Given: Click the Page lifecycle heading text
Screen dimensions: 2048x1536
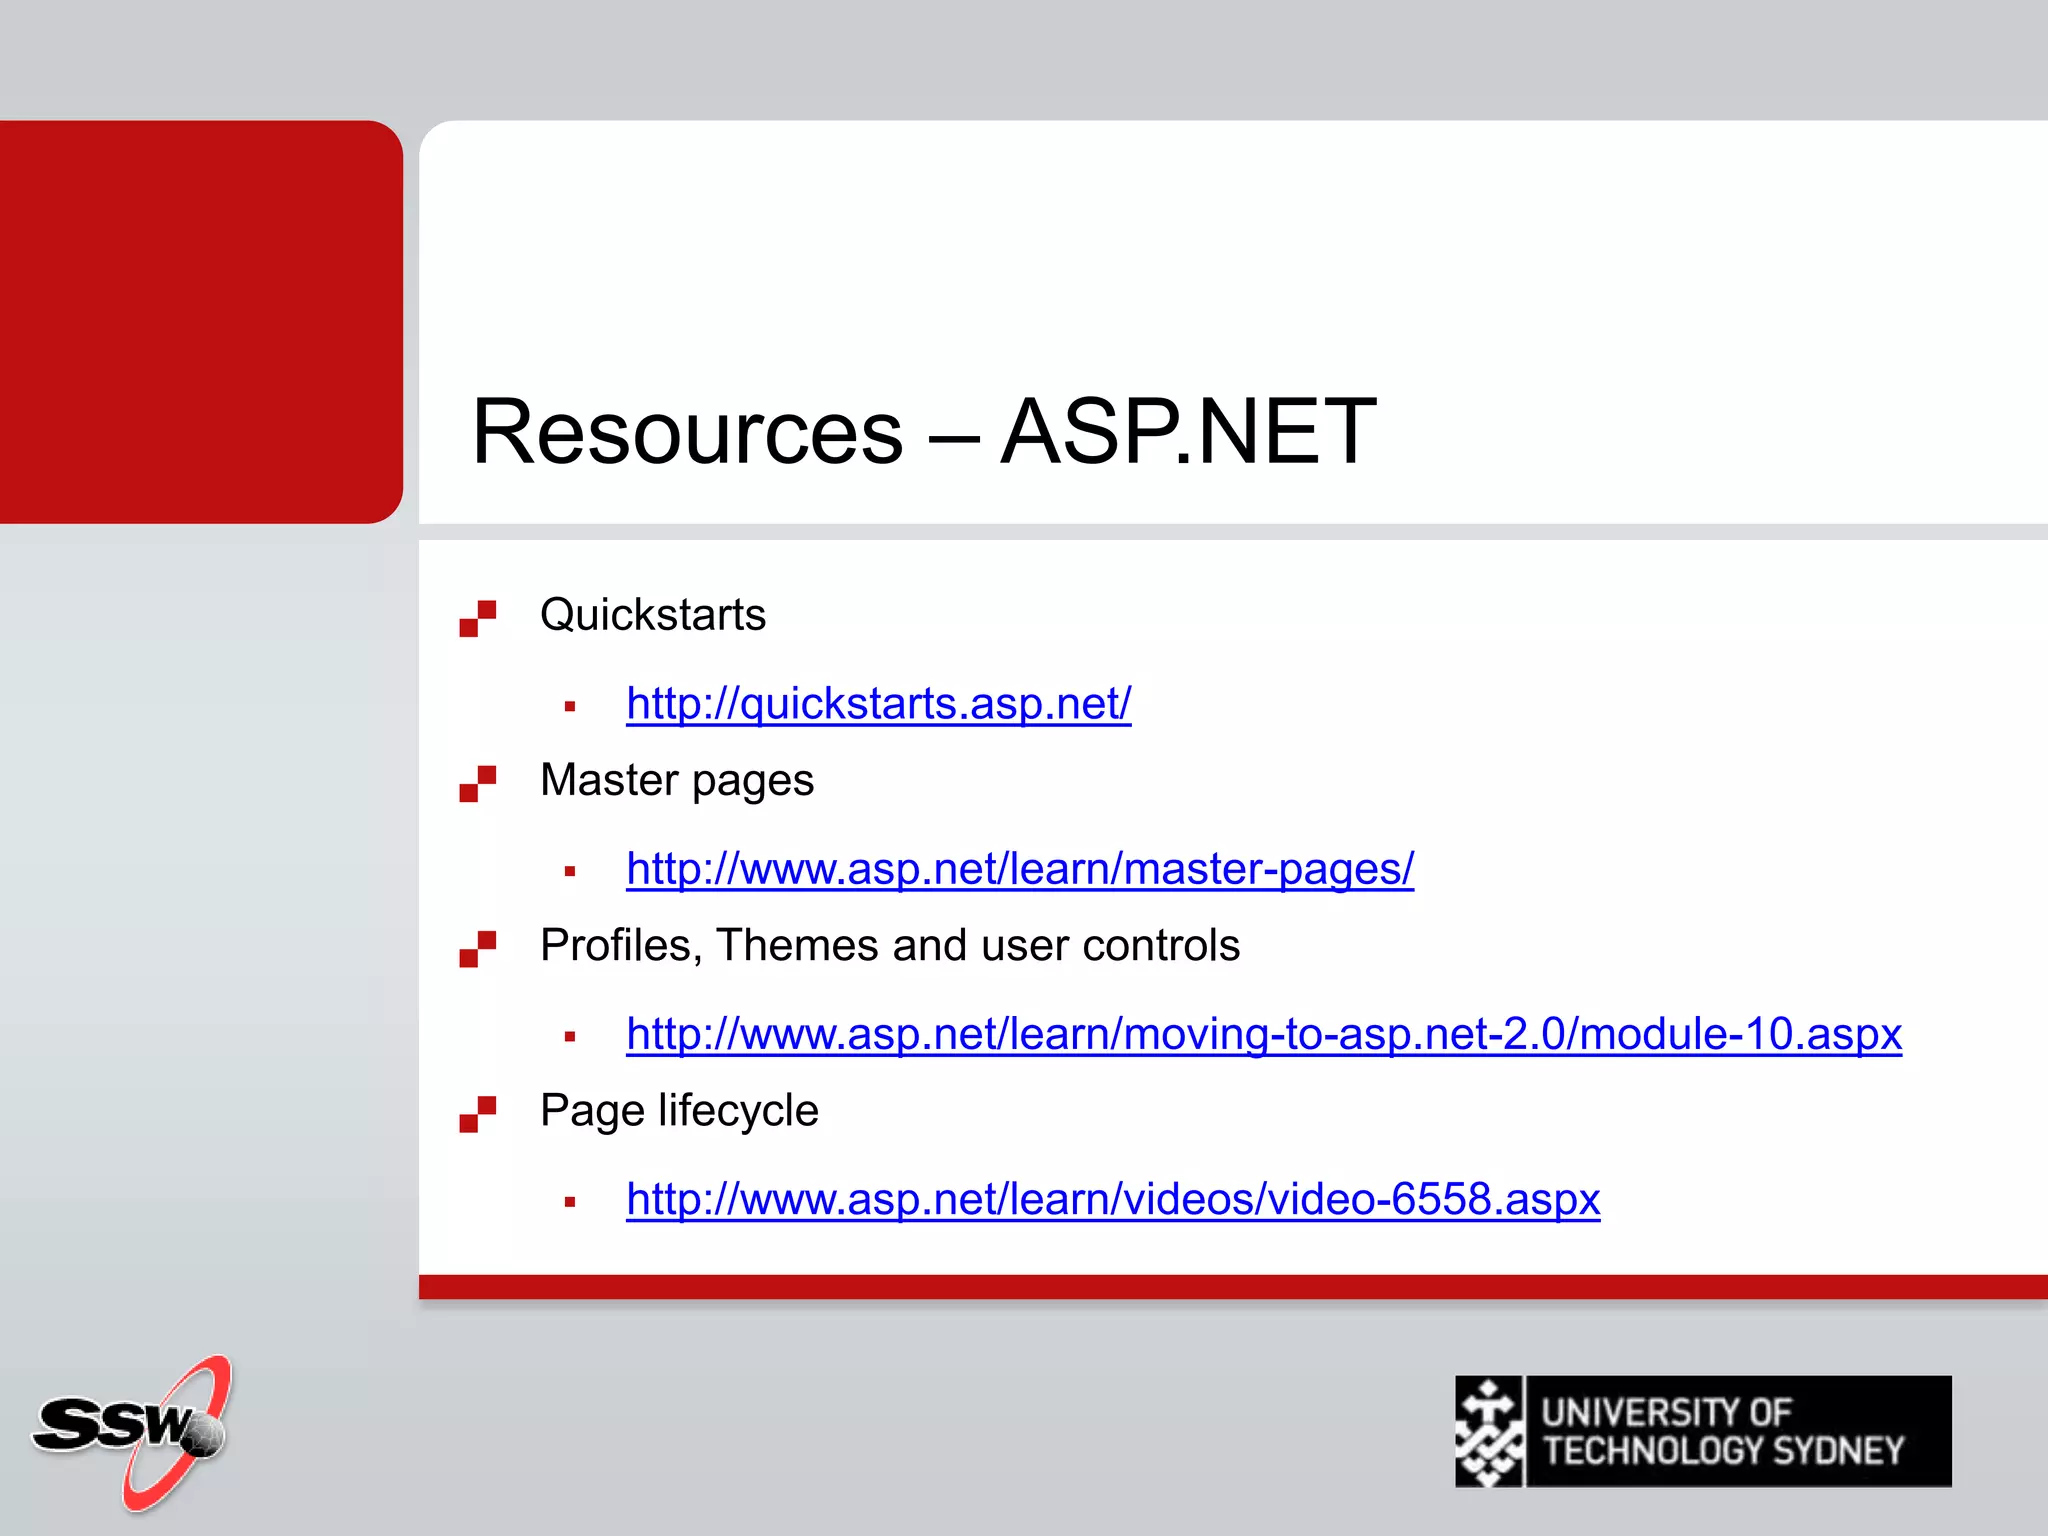Looking at the screenshot, I should [678, 1110].
